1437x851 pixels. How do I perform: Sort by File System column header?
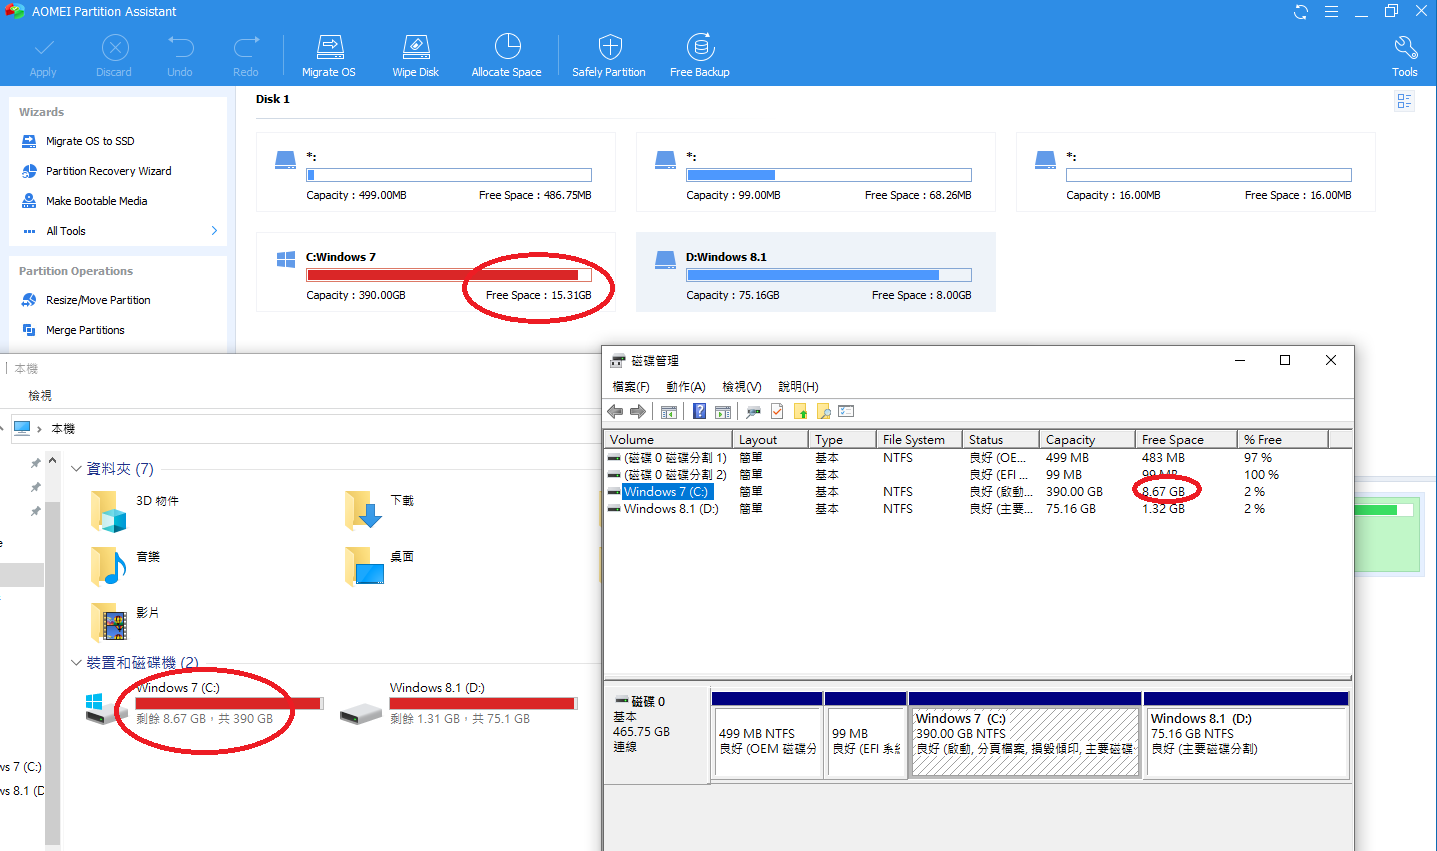919,440
